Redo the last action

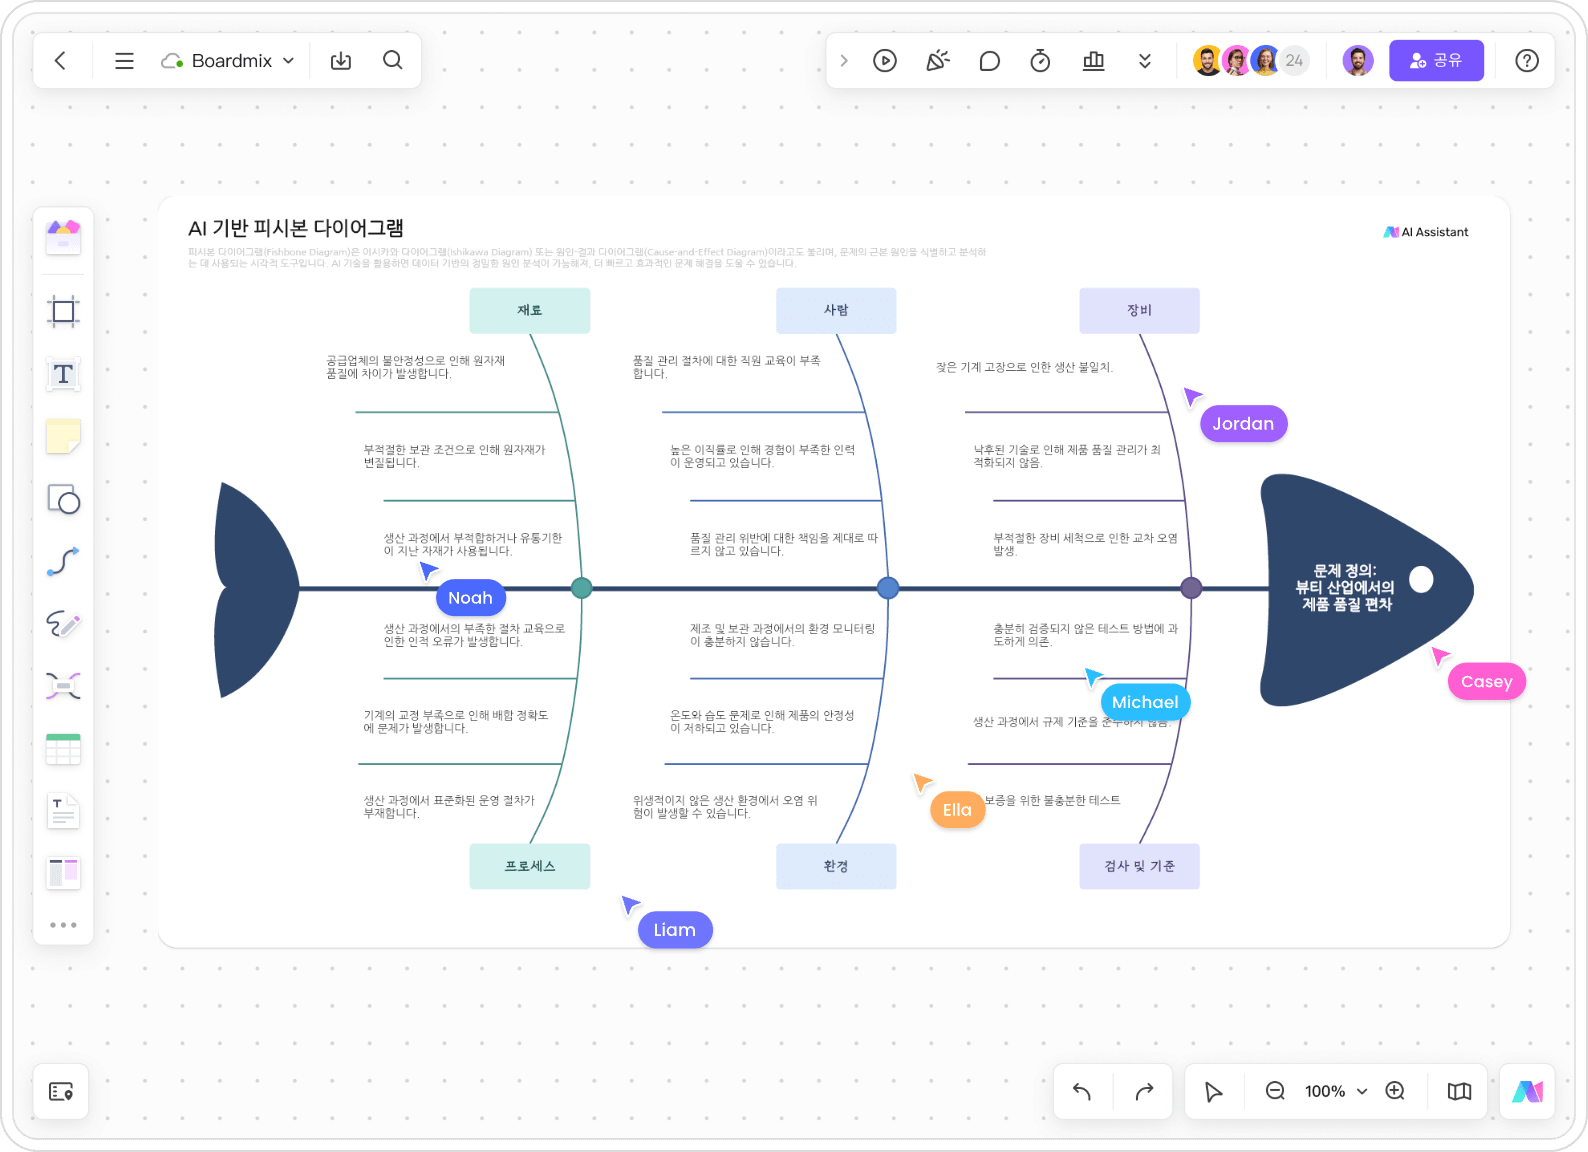(x=1145, y=1092)
